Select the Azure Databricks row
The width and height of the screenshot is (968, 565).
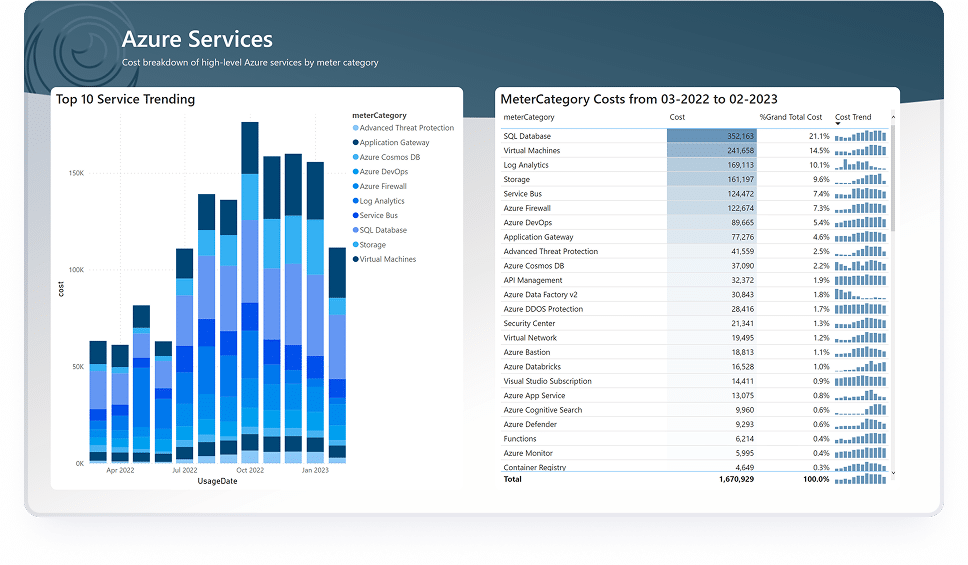pyautogui.click(x=695, y=367)
